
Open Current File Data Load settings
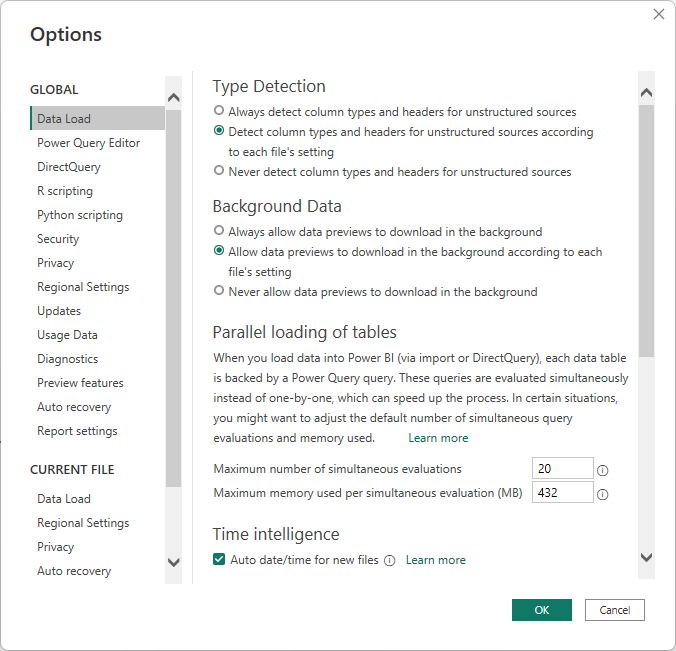point(64,499)
